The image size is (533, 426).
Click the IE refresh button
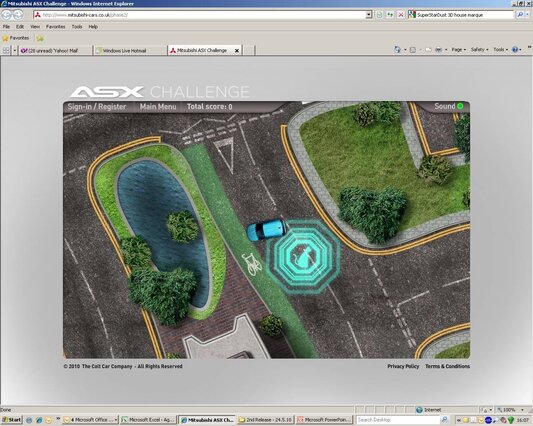click(x=390, y=15)
